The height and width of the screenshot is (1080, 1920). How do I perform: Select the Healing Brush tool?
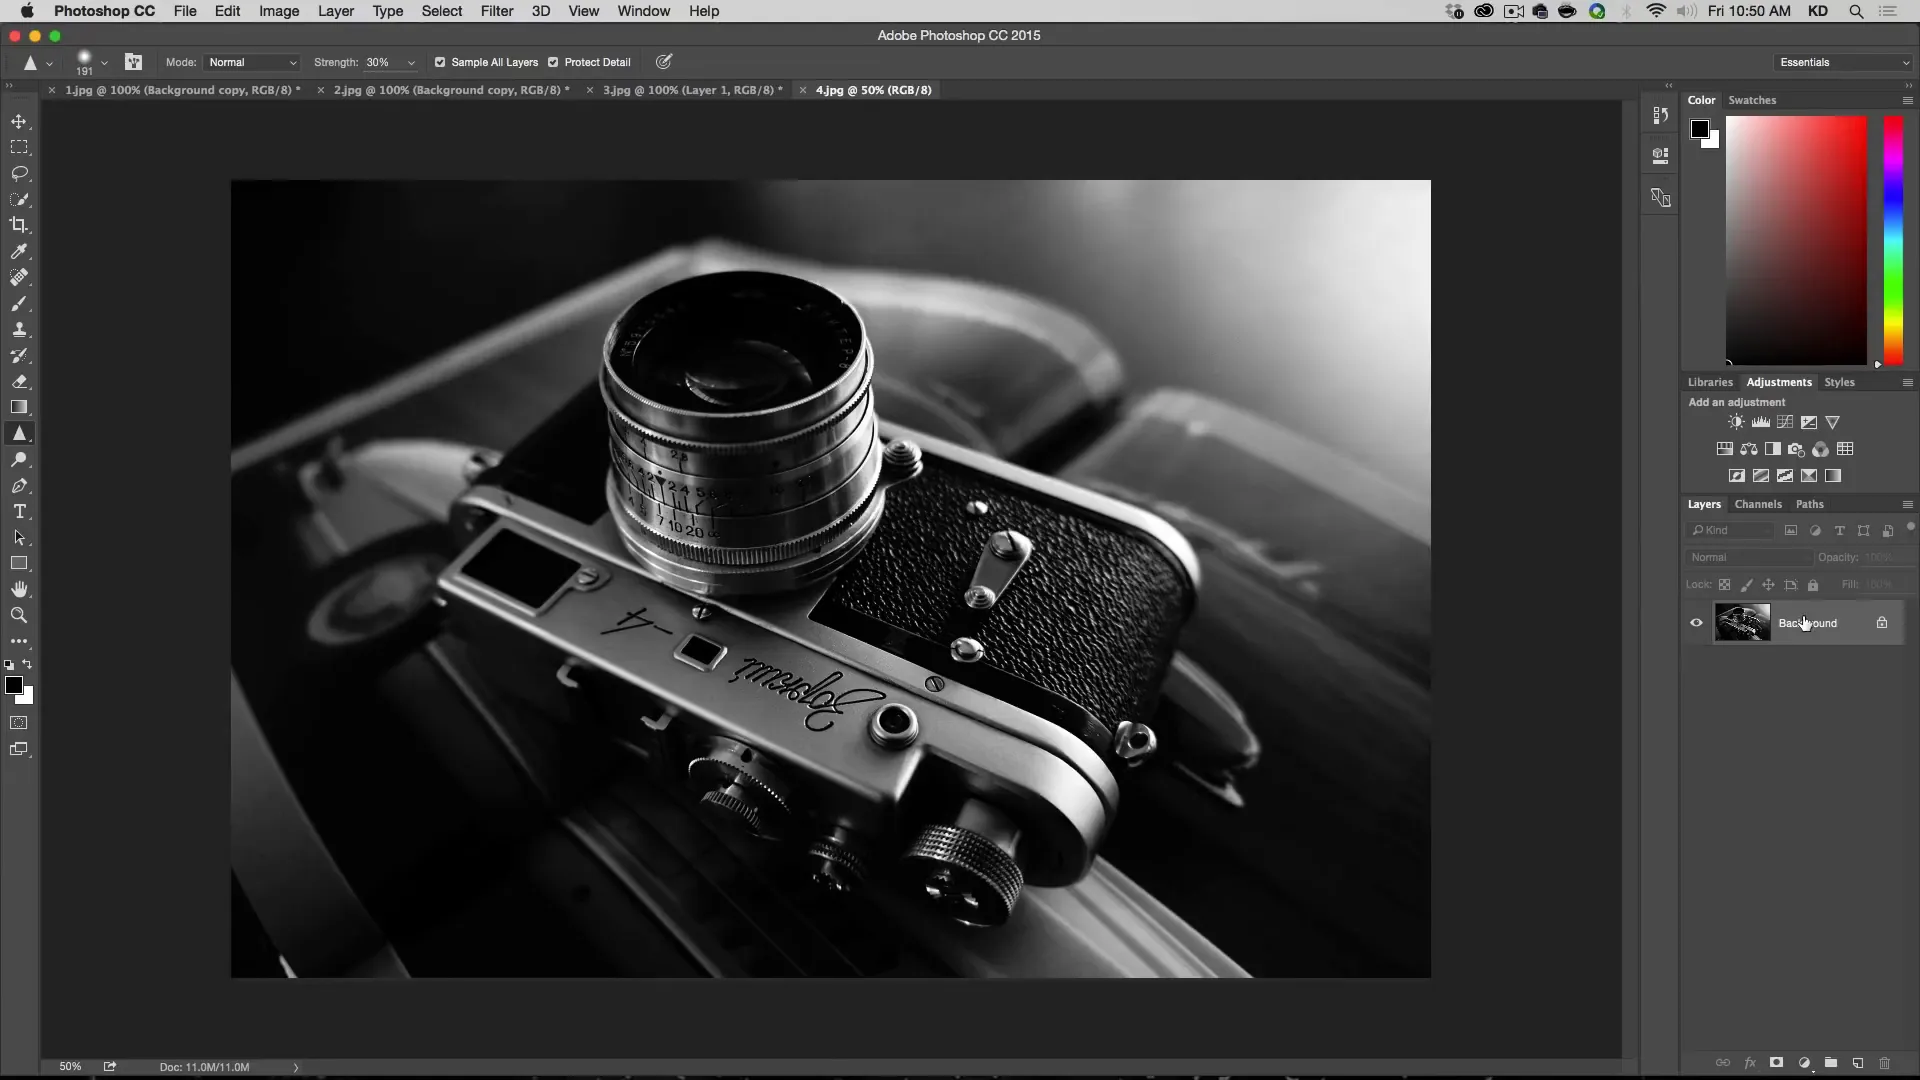pyautogui.click(x=19, y=277)
